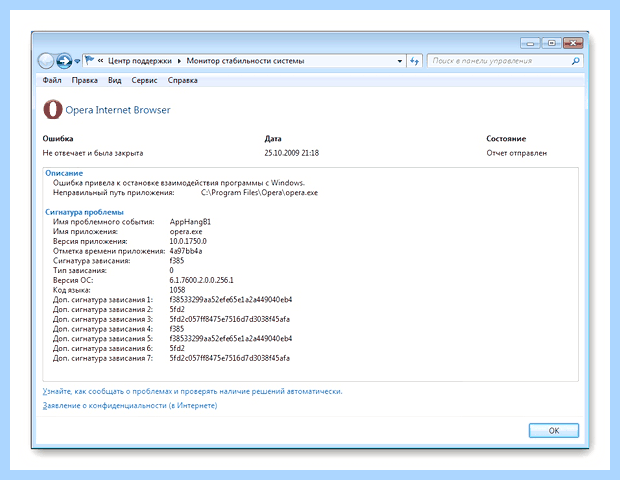Viewport: 620px width, 480px height.
Task: Maximize the window
Action: click(x=552, y=43)
